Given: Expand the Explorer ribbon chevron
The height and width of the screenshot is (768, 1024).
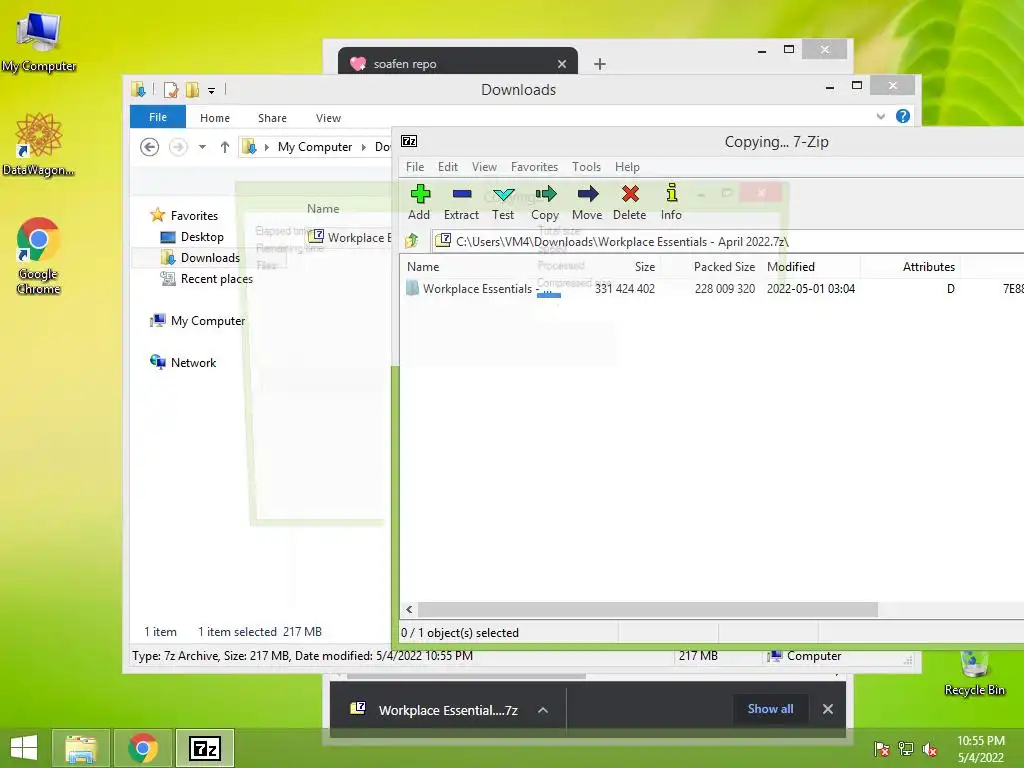Looking at the screenshot, I should [880, 116].
